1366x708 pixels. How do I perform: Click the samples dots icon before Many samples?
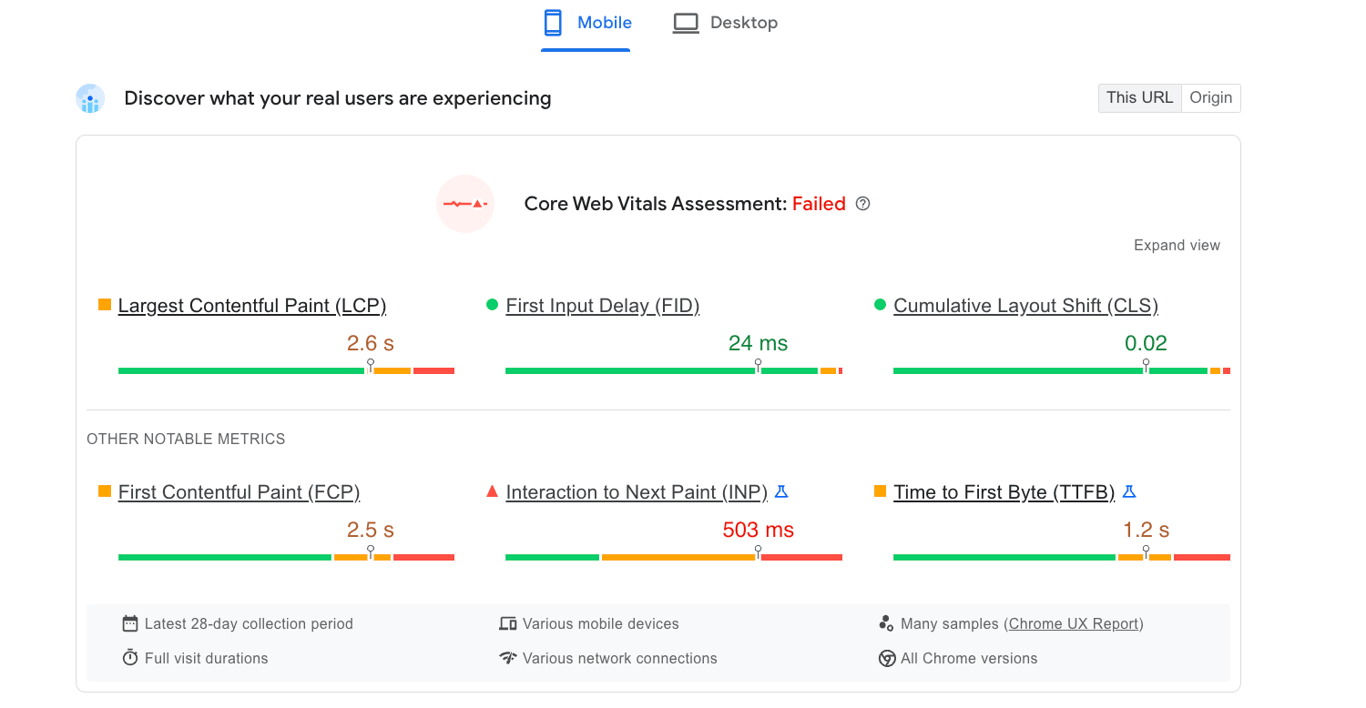886,622
